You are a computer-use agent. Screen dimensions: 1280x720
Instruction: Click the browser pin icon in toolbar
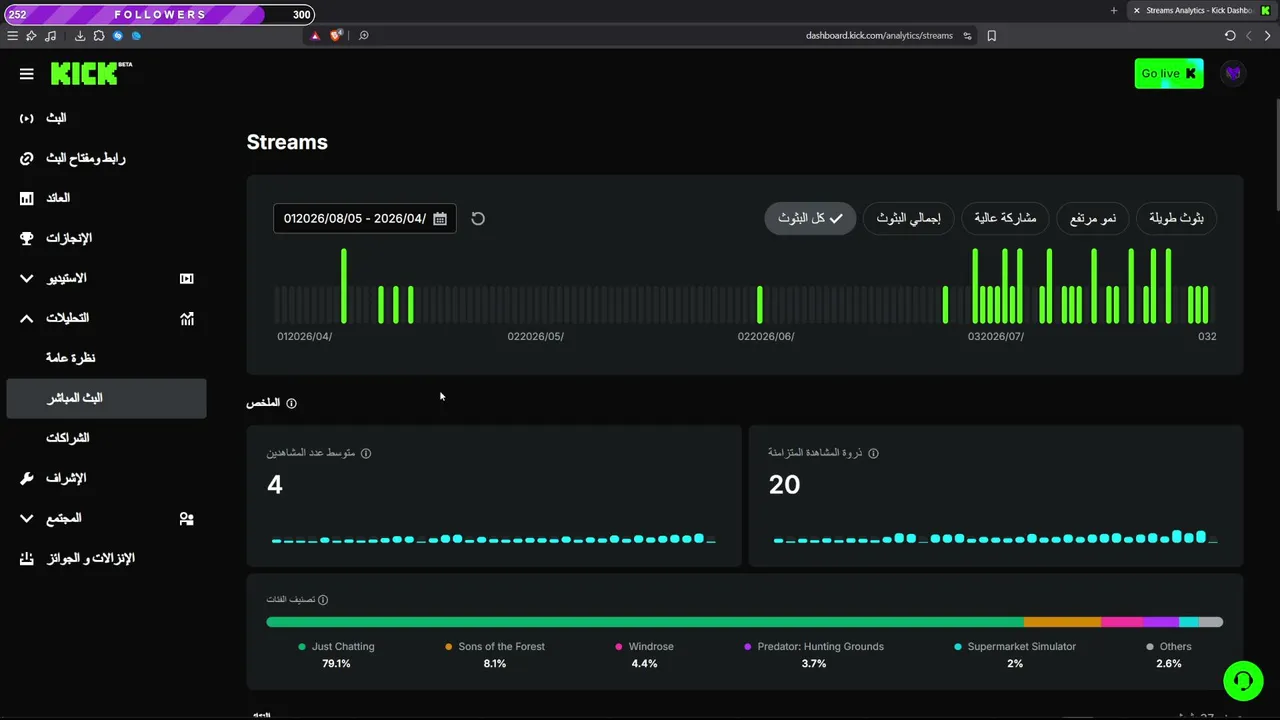click(x=31, y=35)
